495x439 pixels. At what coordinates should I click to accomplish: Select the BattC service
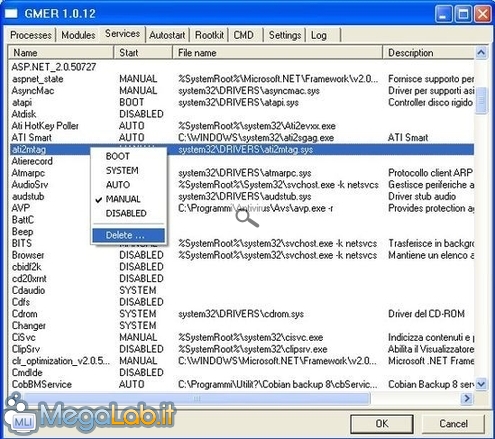coord(23,220)
